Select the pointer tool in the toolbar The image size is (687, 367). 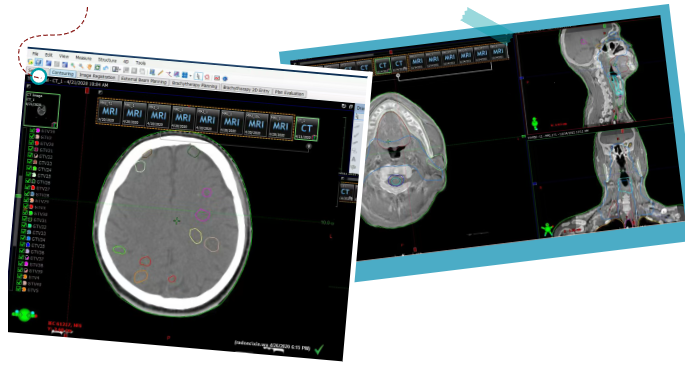(198, 76)
